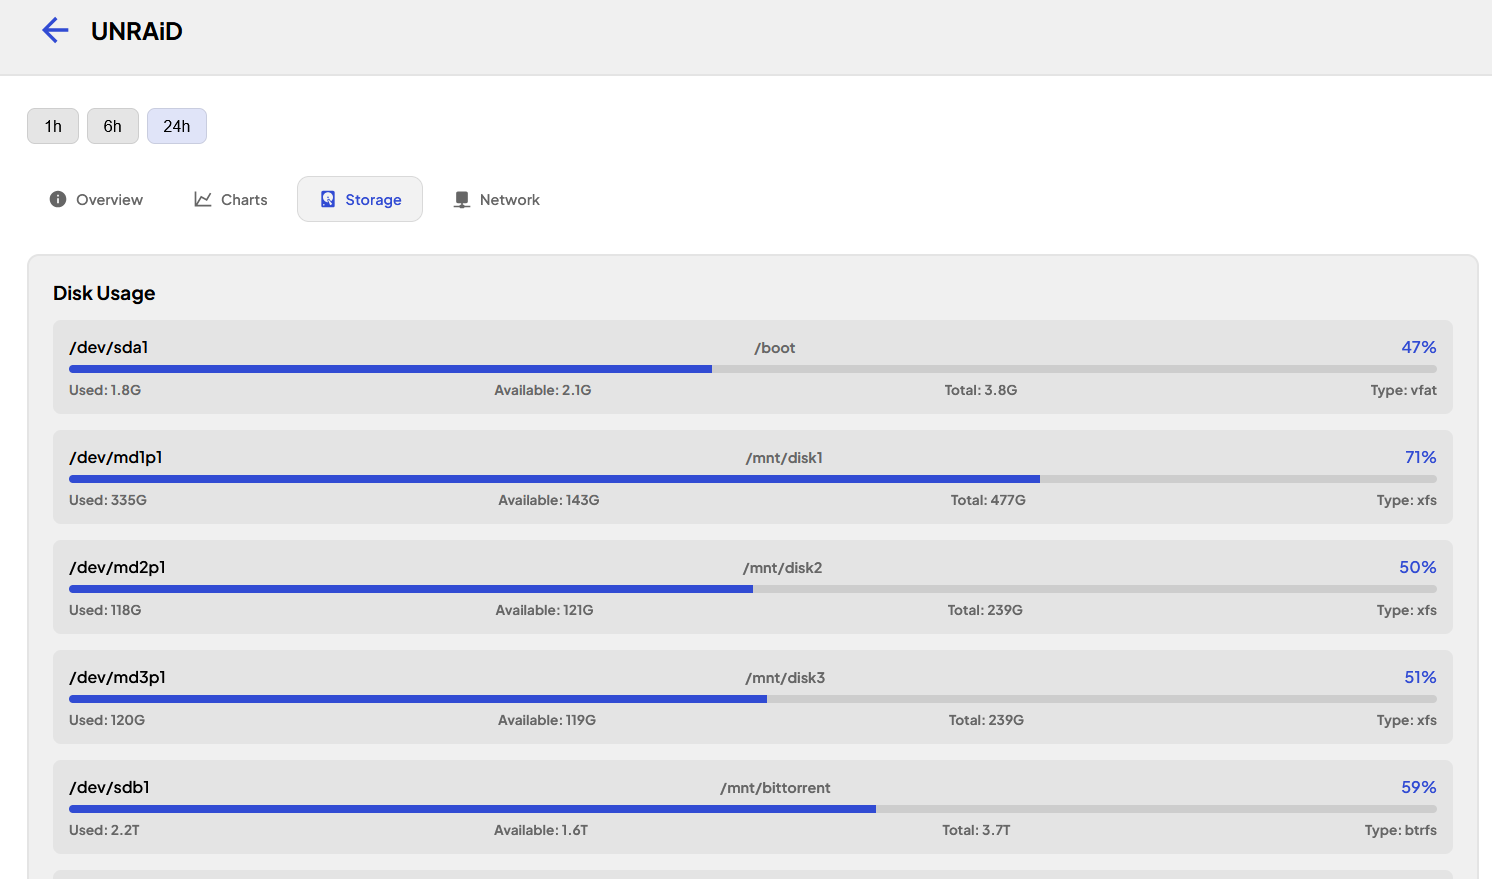
Task: Click the /mnt/bittorrent mount point
Action: (775, 788)
